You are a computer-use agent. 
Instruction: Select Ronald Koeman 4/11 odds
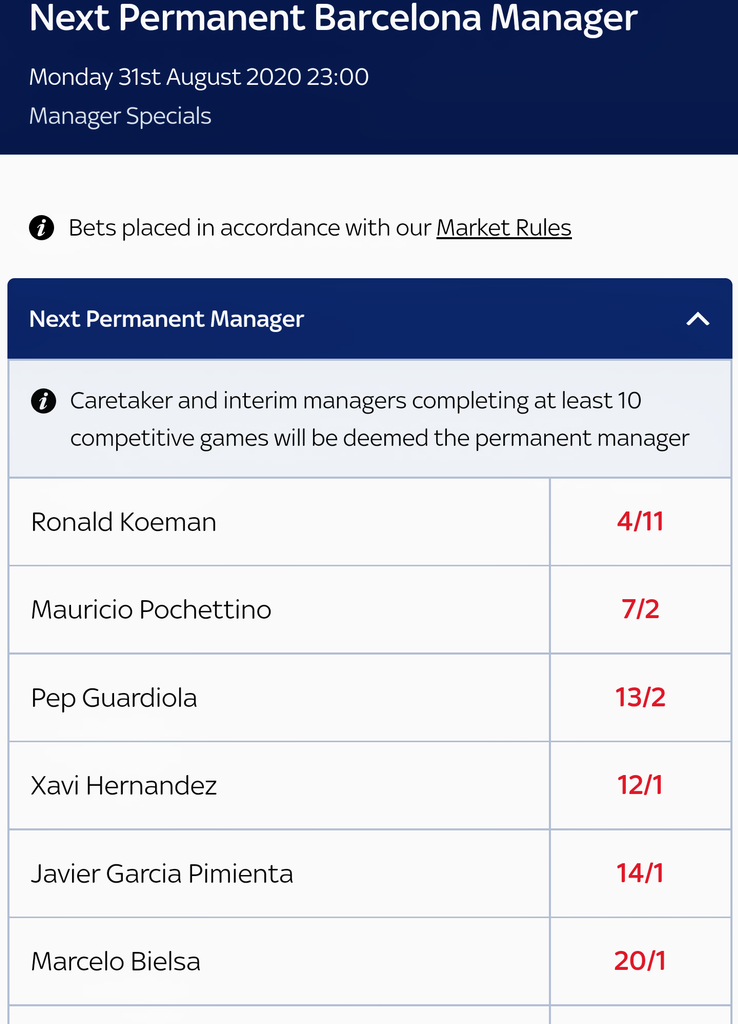(x=640, y=522)
